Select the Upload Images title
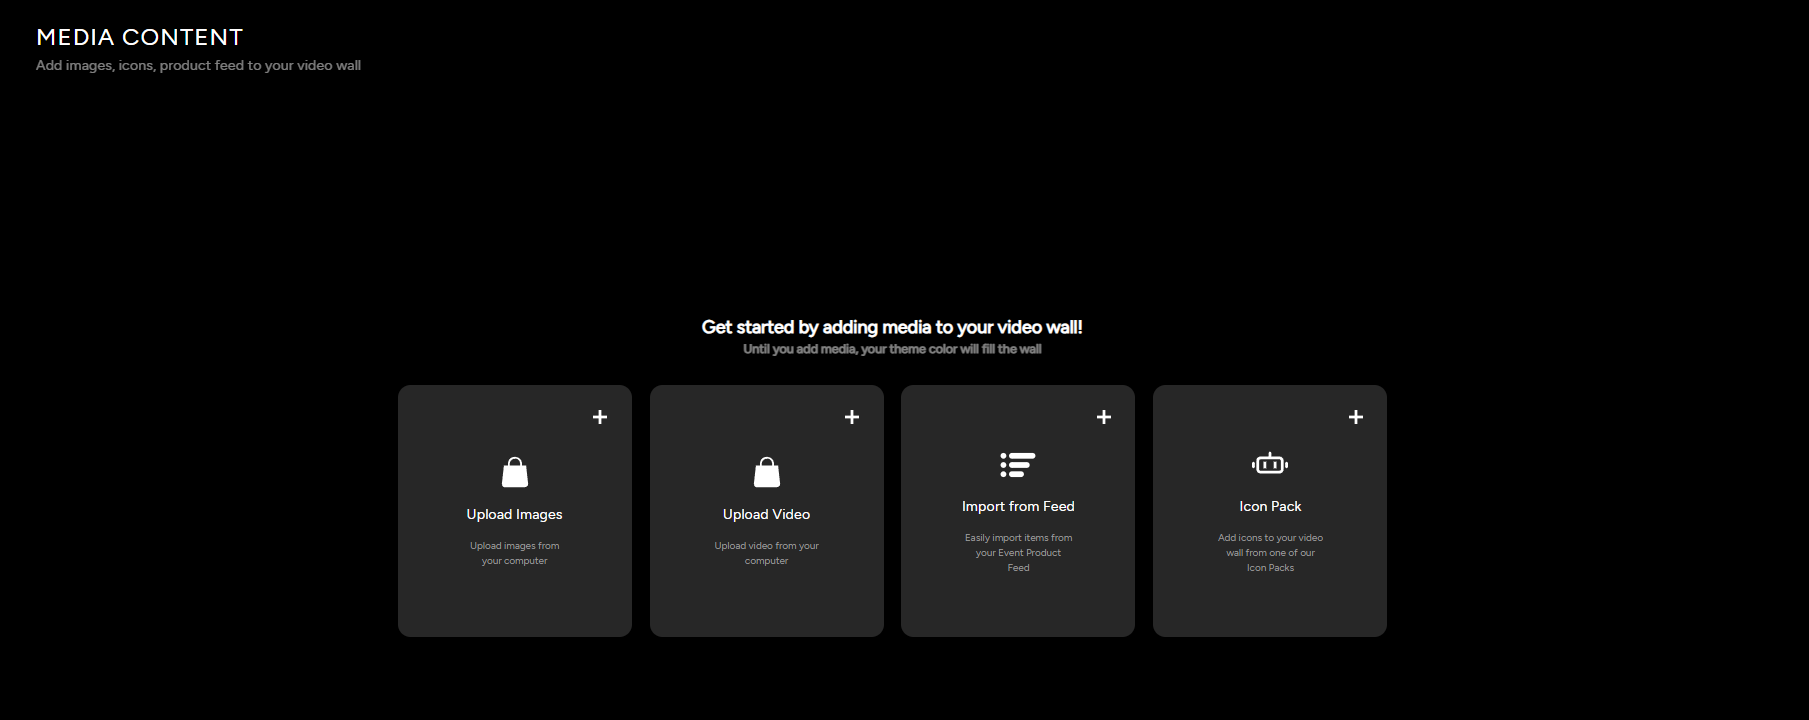 click(515, 514)
